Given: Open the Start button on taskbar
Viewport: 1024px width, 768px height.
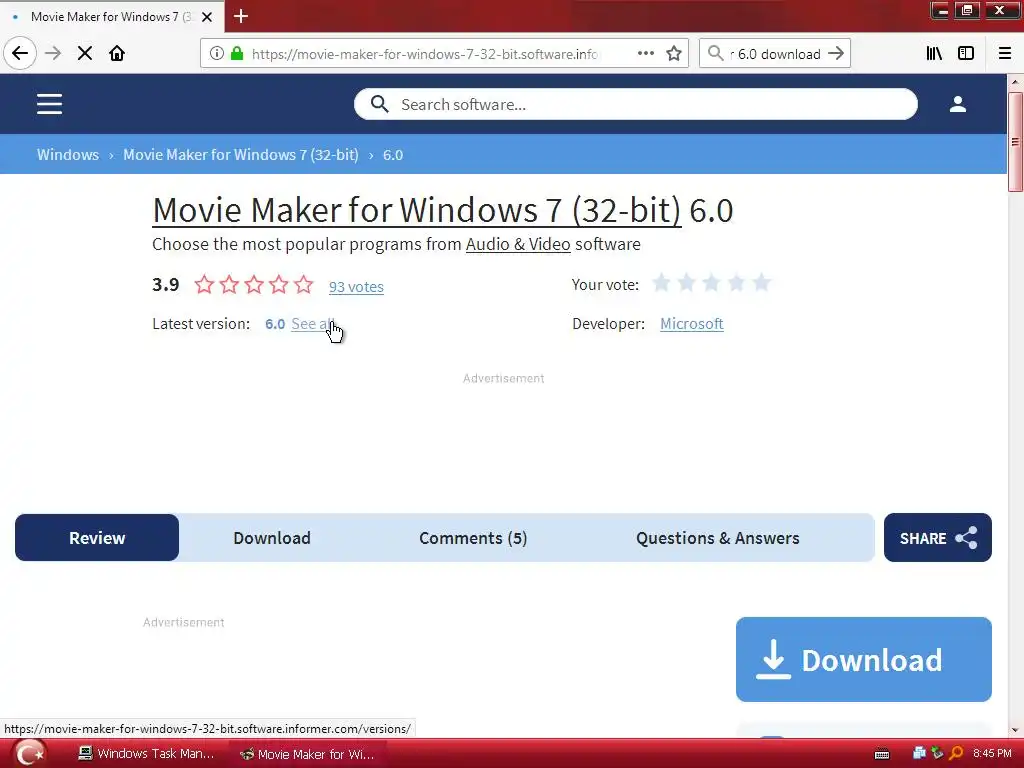Looking at the screenshot, I should pyautogui.click(x=30, y=754).
